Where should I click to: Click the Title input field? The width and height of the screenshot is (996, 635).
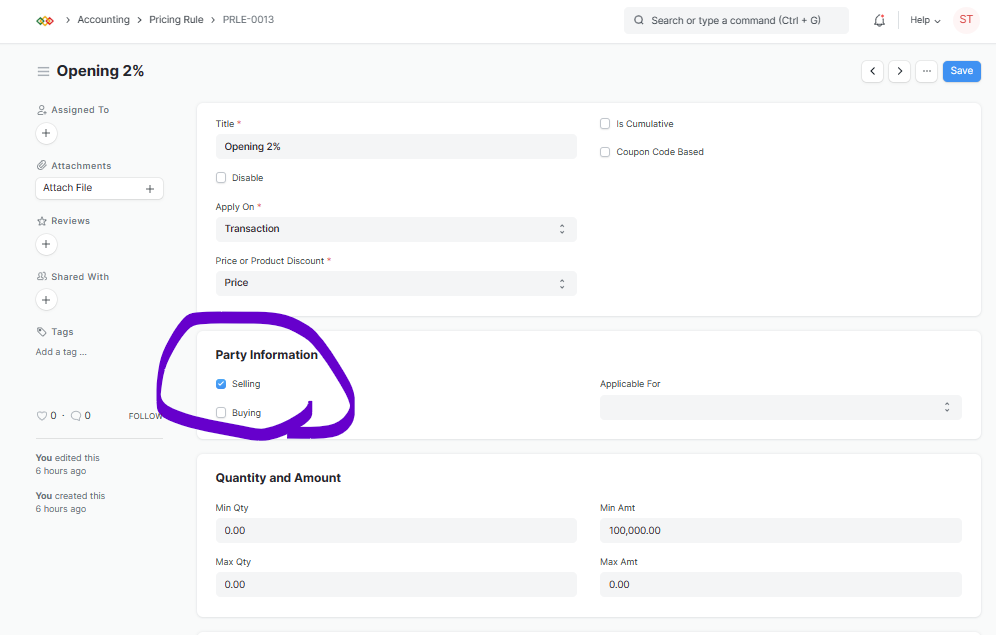tap(396, 147)
